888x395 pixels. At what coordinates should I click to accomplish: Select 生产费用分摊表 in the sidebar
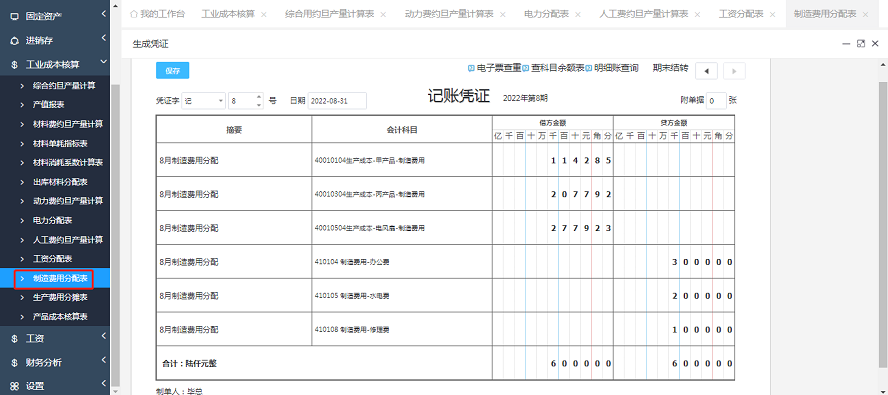tap(60, 297)
